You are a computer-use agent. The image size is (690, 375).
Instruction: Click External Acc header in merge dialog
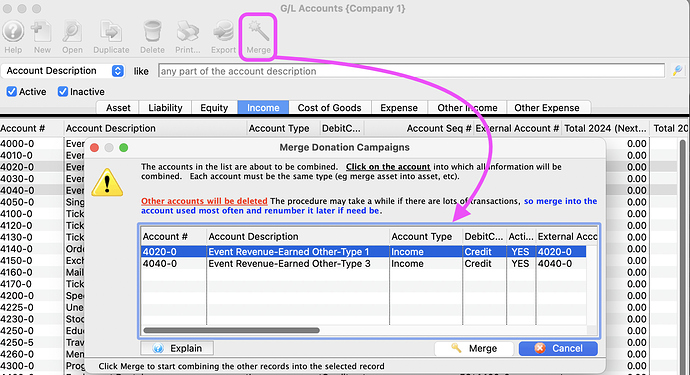click(567, 236)
